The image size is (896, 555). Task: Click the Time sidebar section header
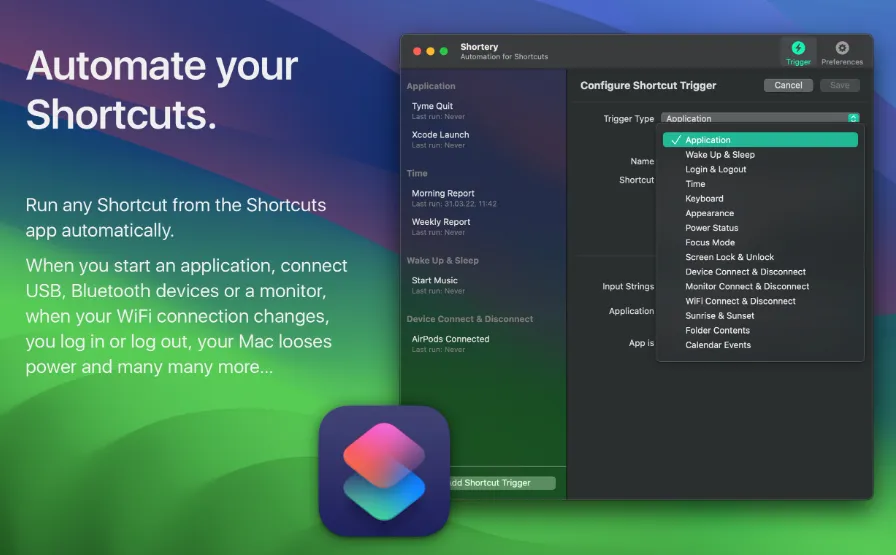click(x=417, y=173)
